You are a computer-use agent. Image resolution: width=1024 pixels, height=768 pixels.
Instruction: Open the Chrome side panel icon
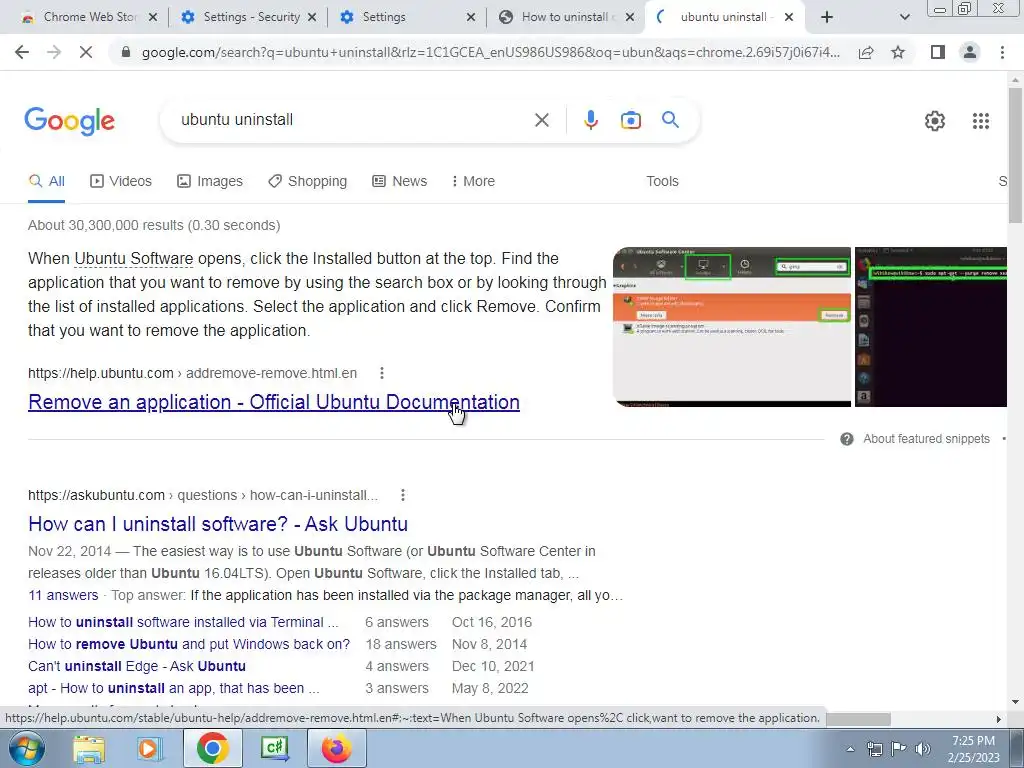[x=938, y=52]
